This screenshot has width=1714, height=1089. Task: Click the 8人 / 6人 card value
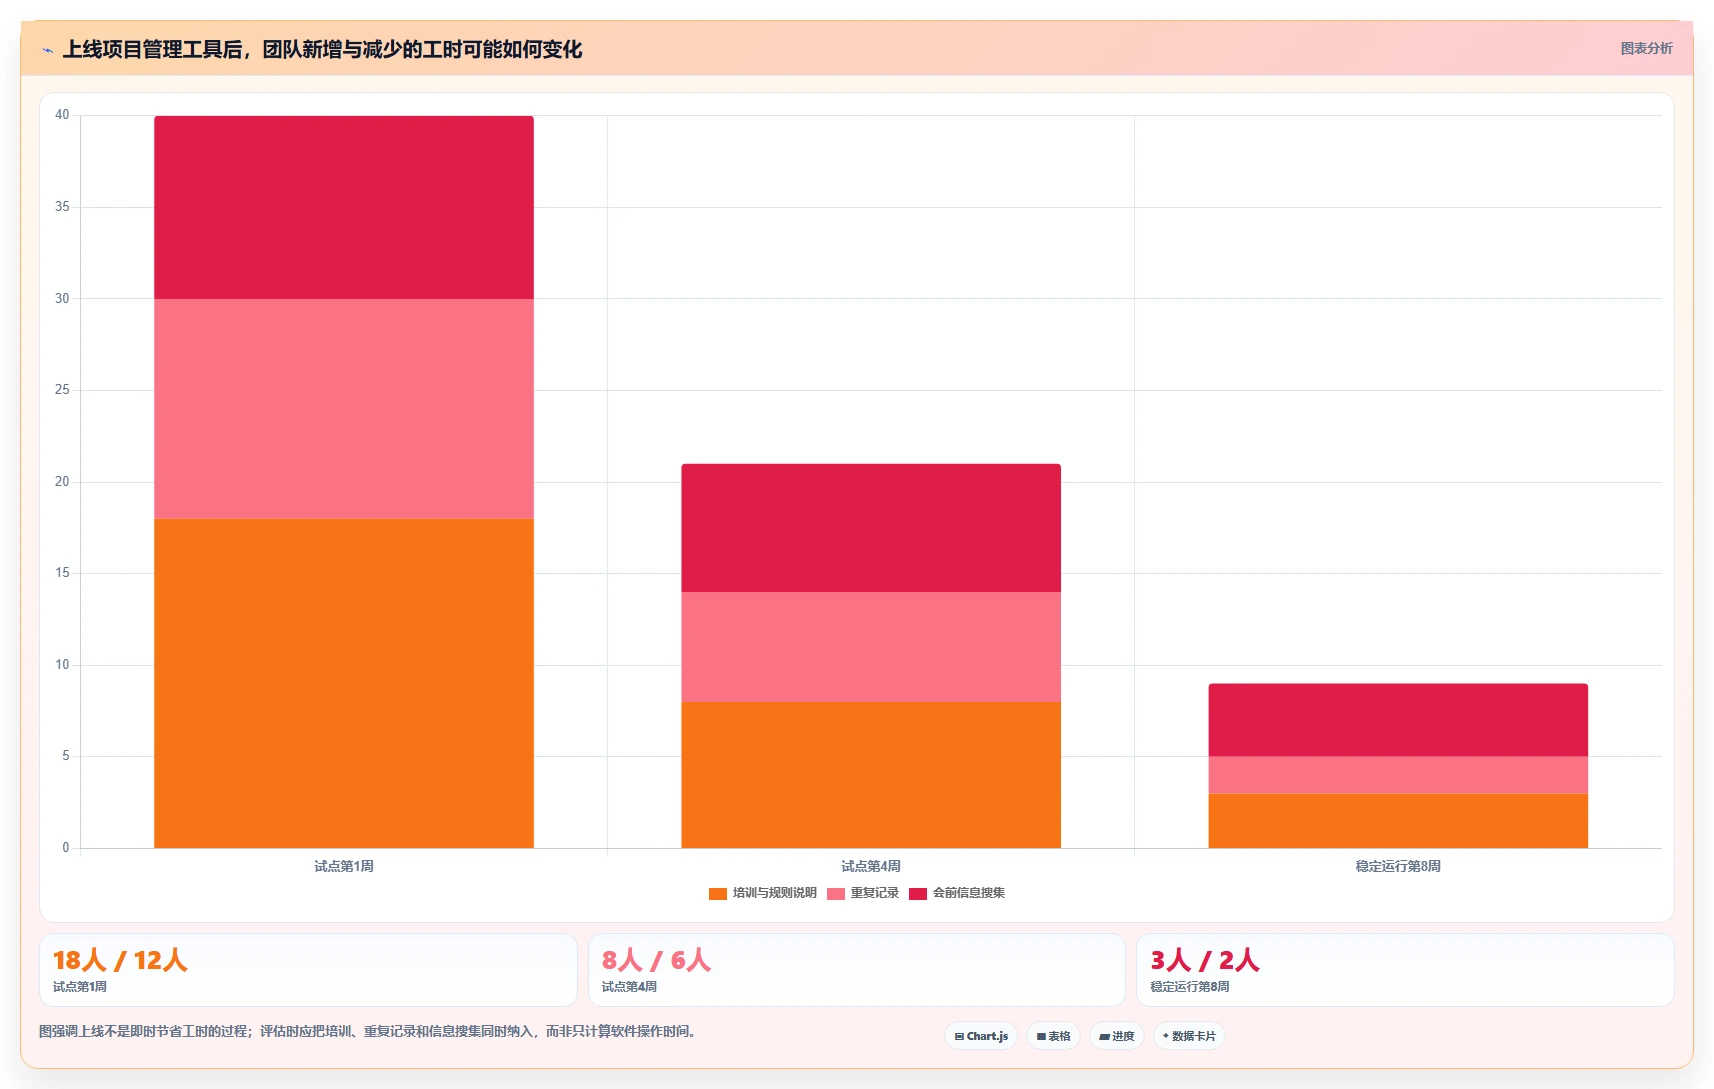(656, 961)
